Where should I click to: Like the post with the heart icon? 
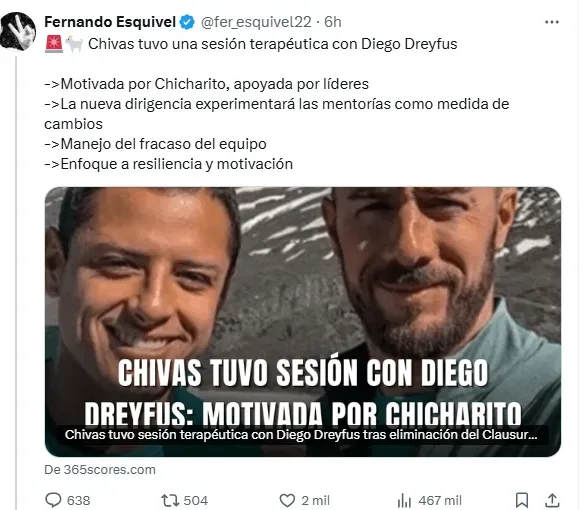coord(287,500)
